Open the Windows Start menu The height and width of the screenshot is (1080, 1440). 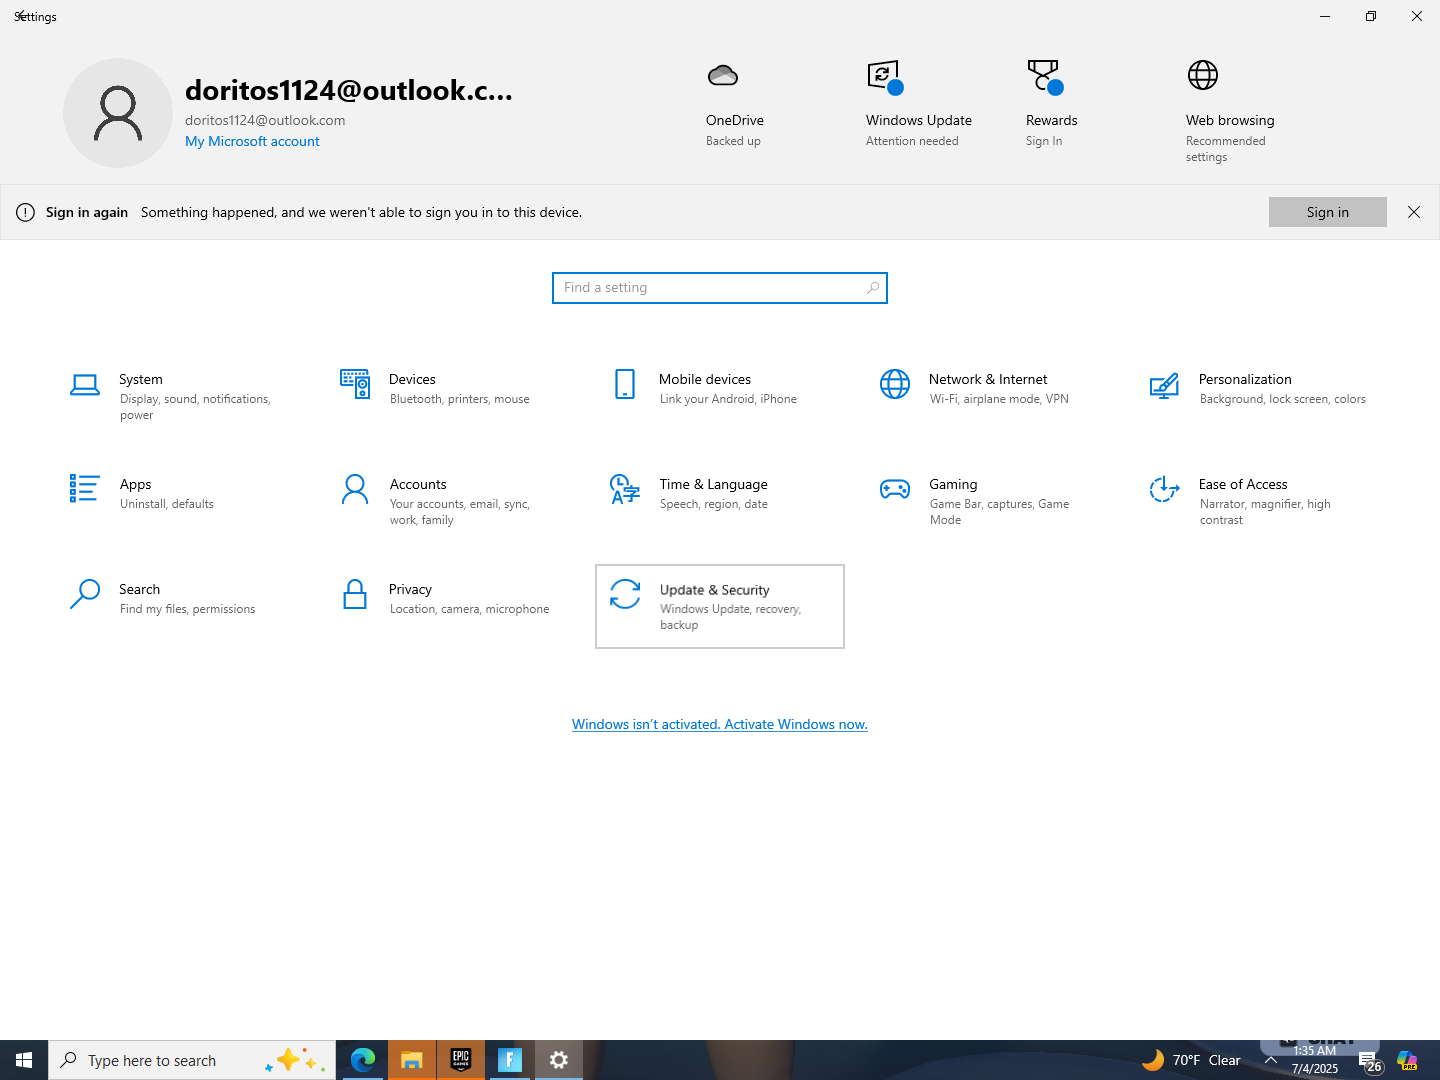tap(24, 1060)
